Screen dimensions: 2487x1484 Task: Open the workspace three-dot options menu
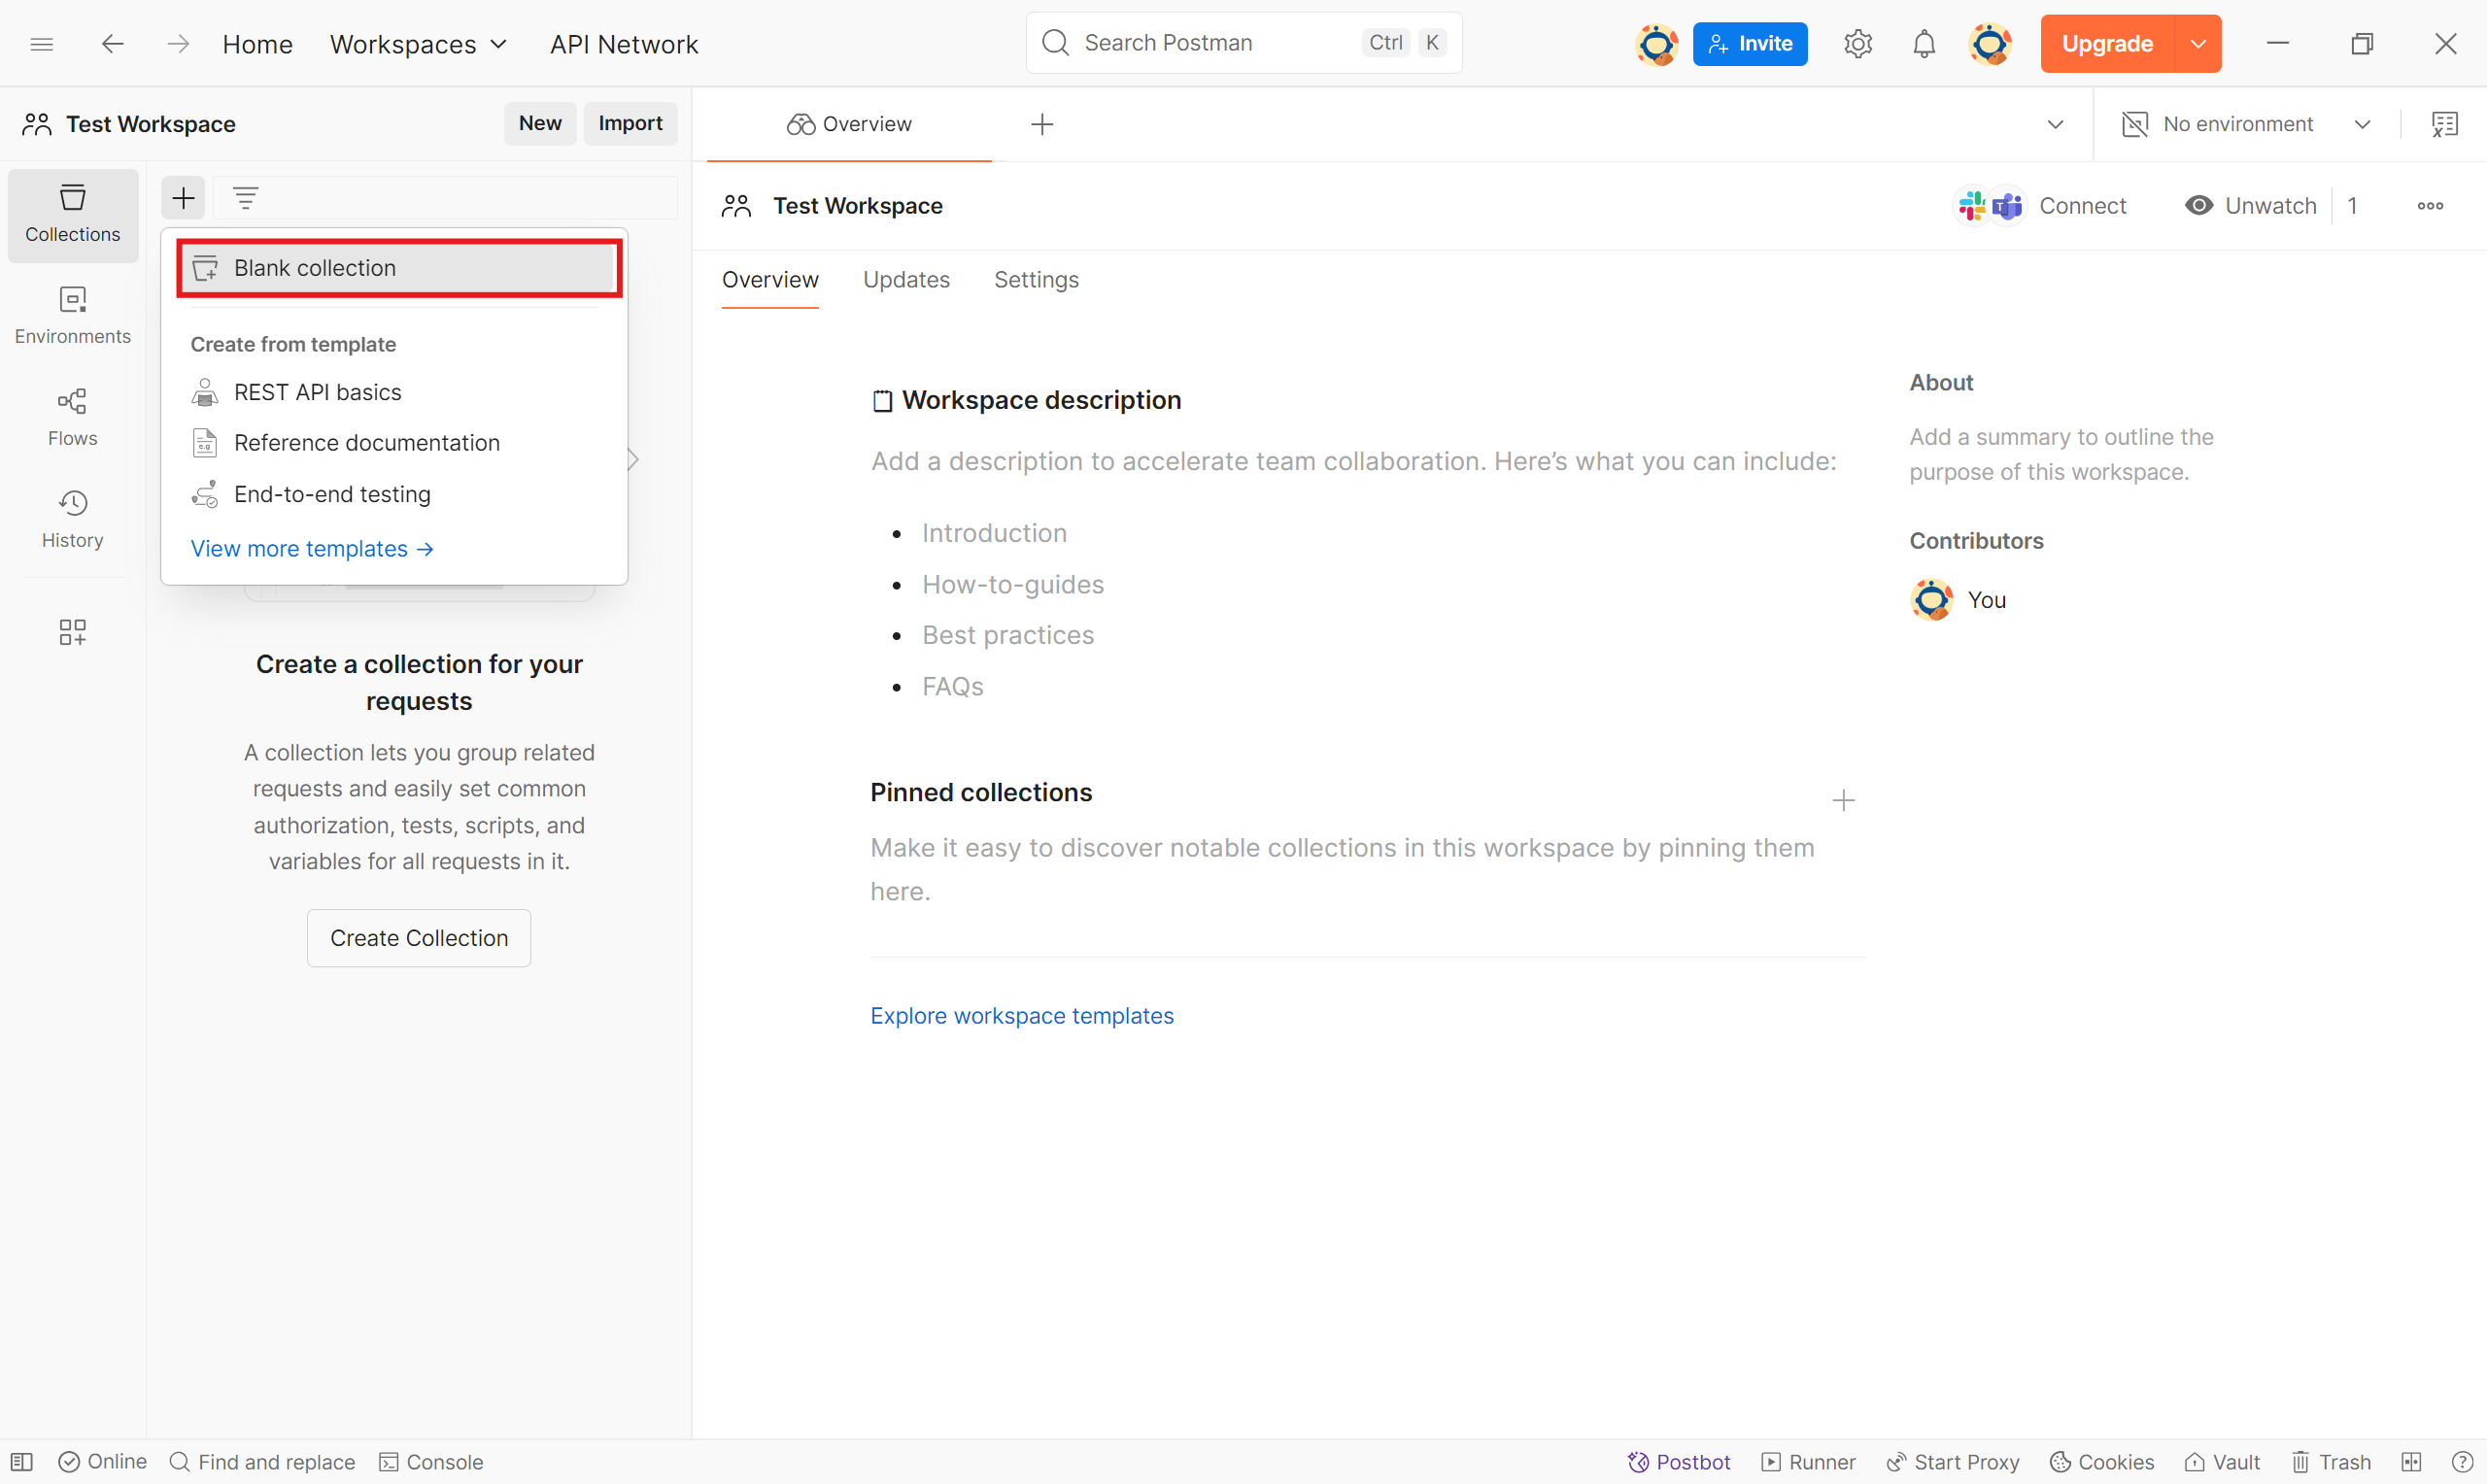pyautogui.click(x=2430, y=206)
